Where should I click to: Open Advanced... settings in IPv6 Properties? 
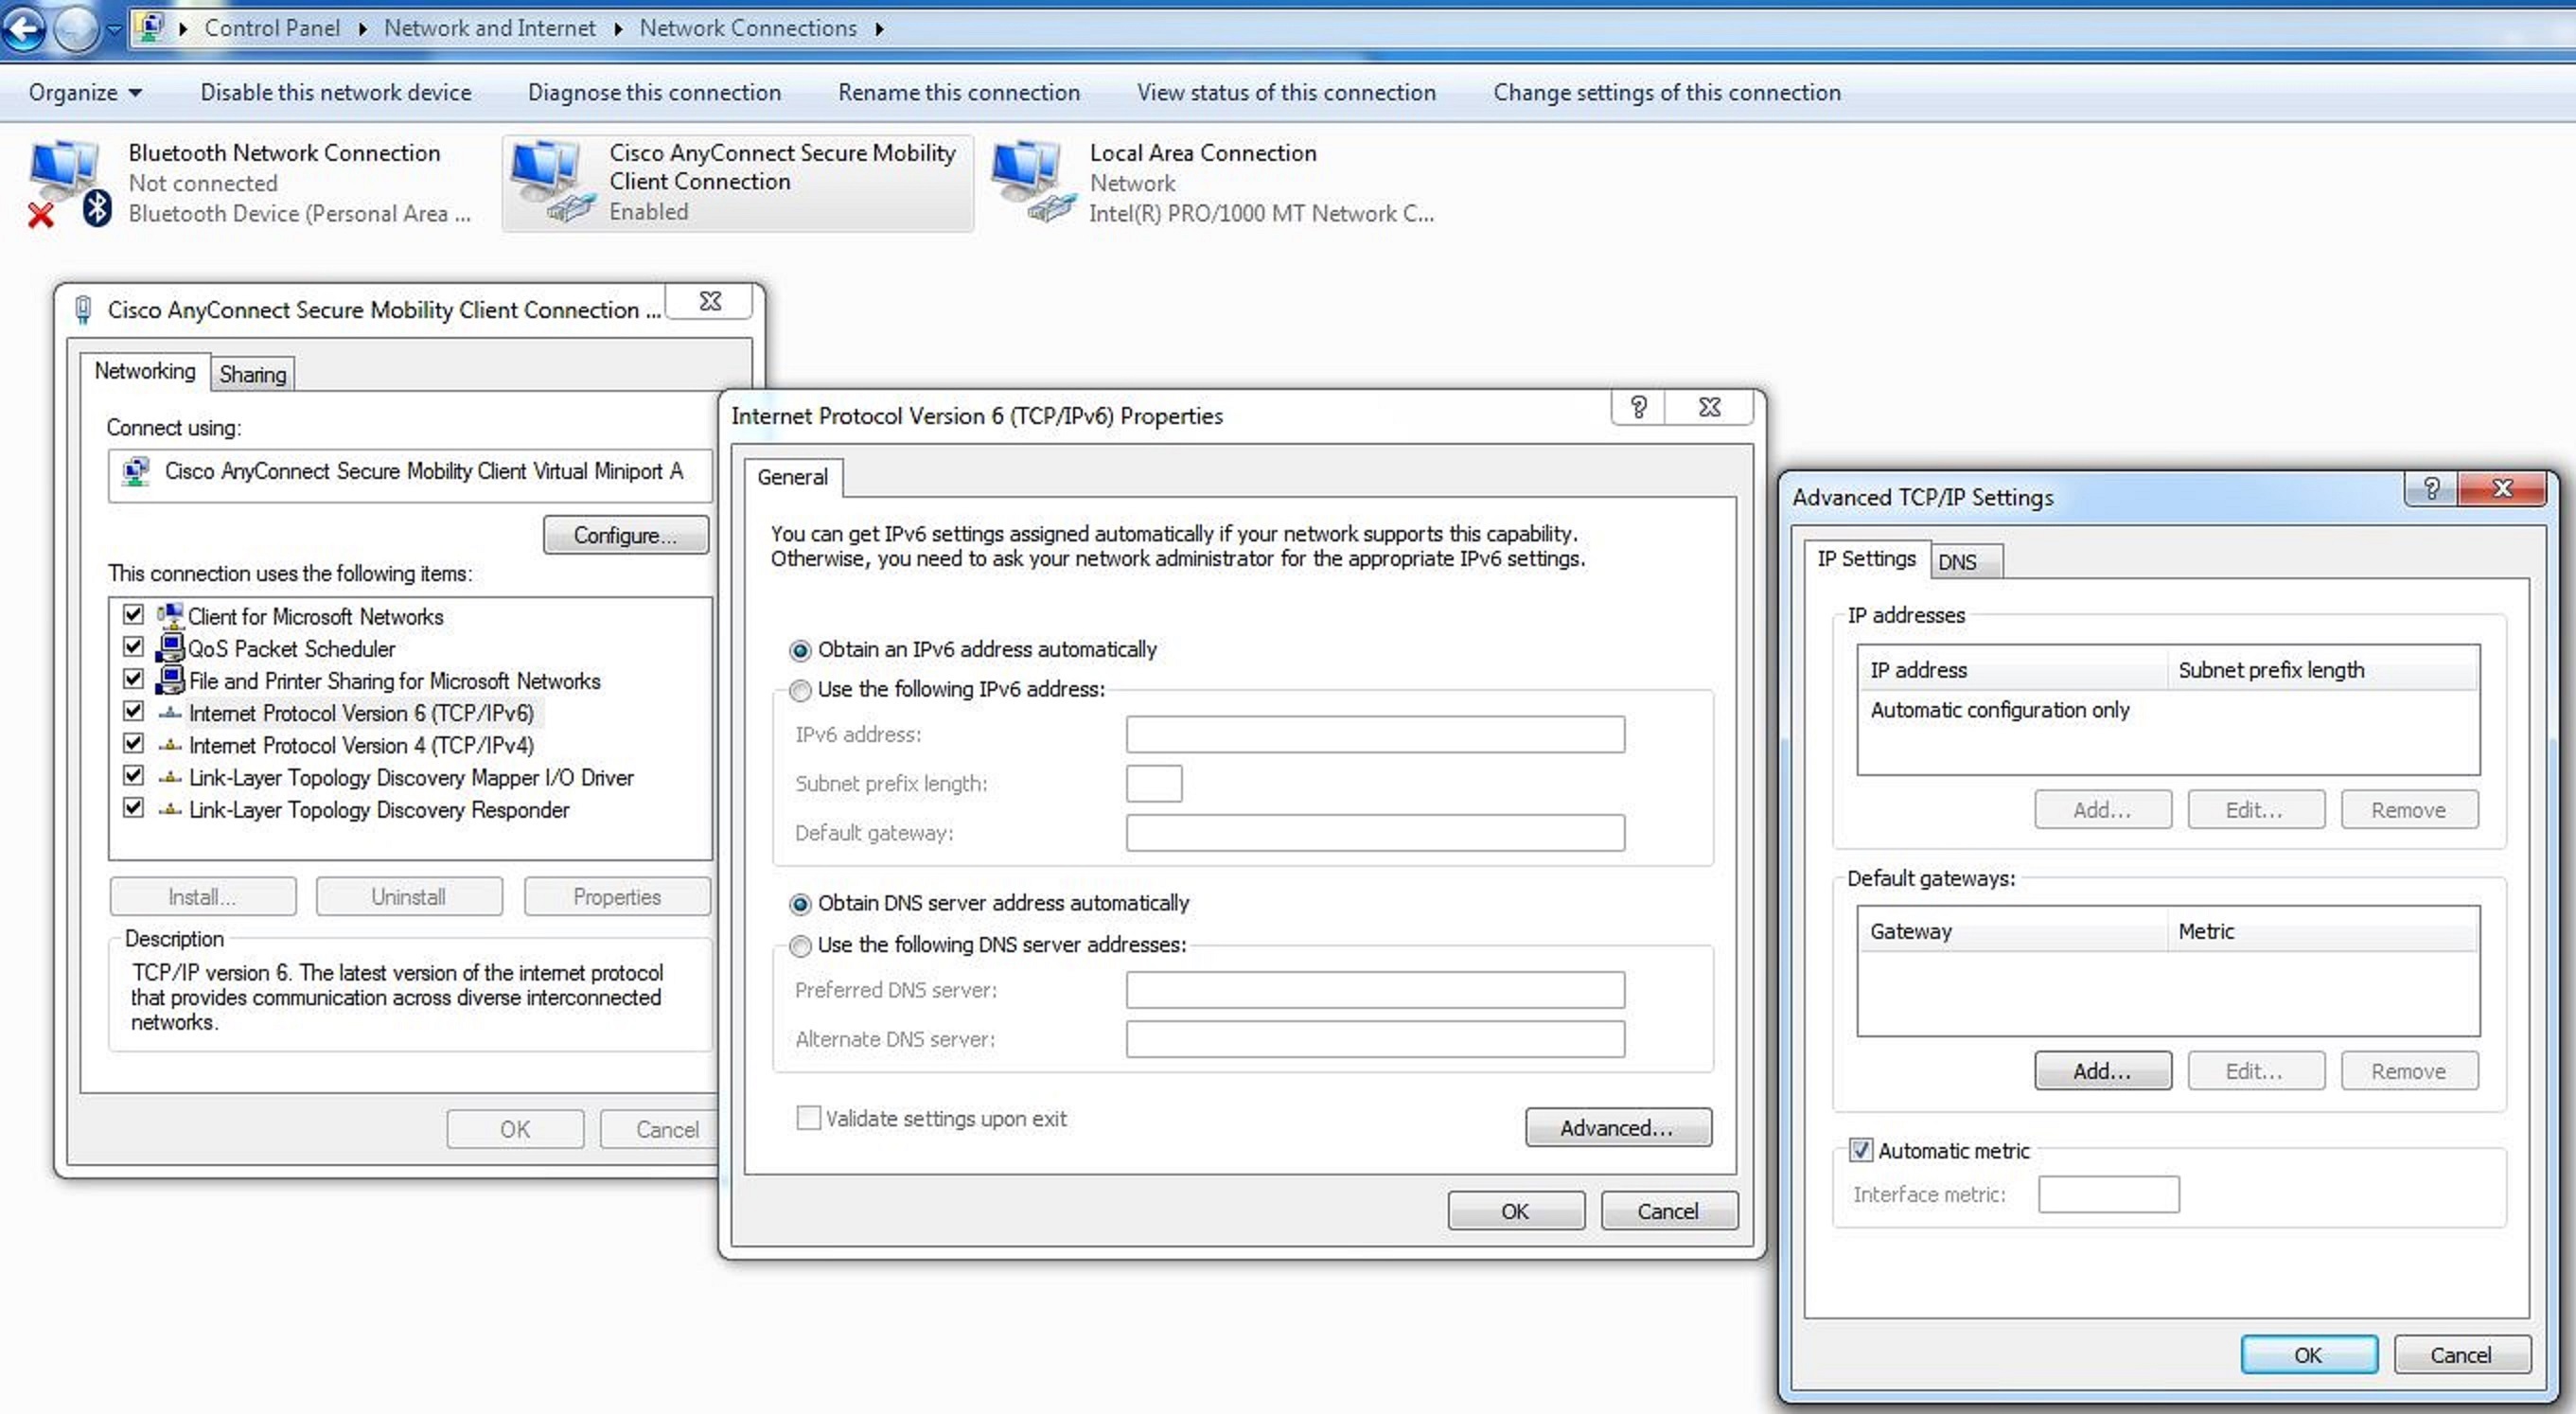point(1617,1127)
